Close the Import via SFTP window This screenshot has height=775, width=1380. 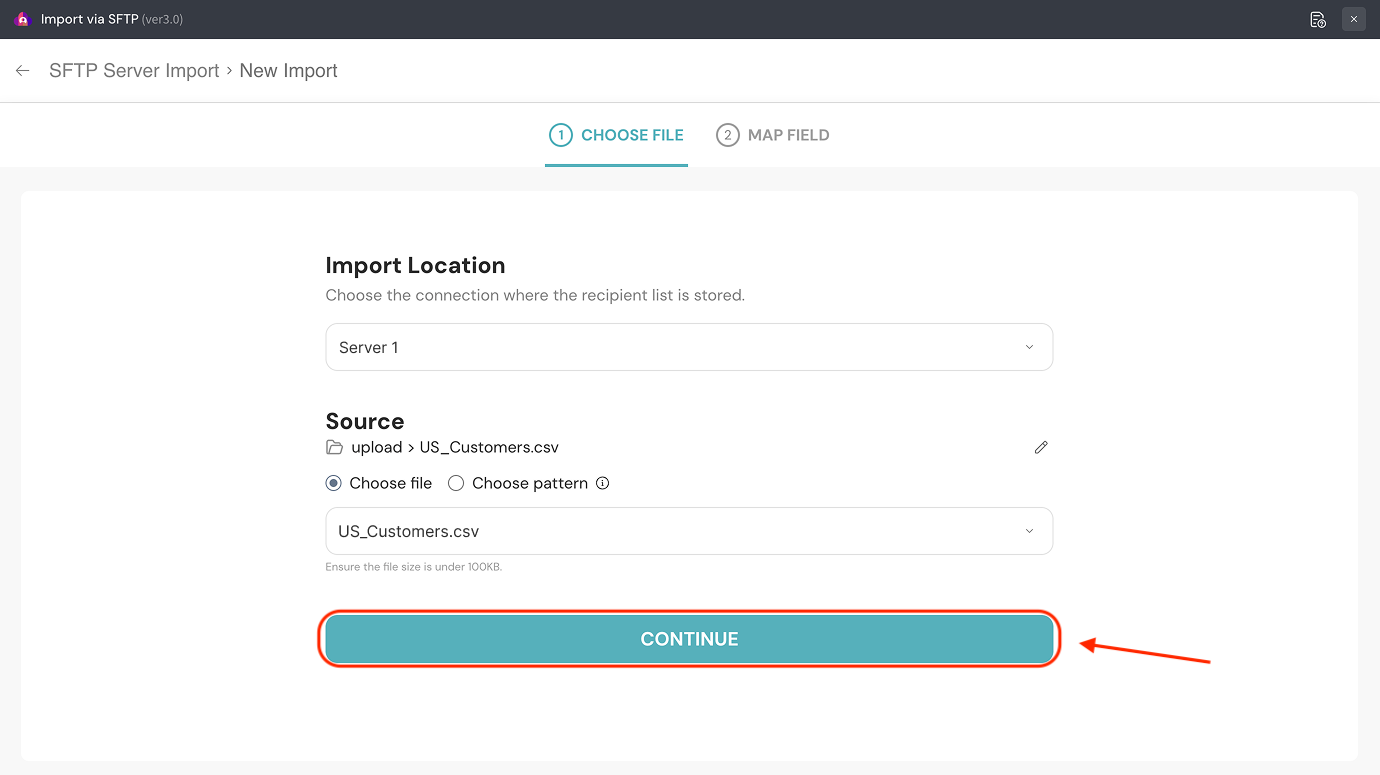click(1354, 19)
